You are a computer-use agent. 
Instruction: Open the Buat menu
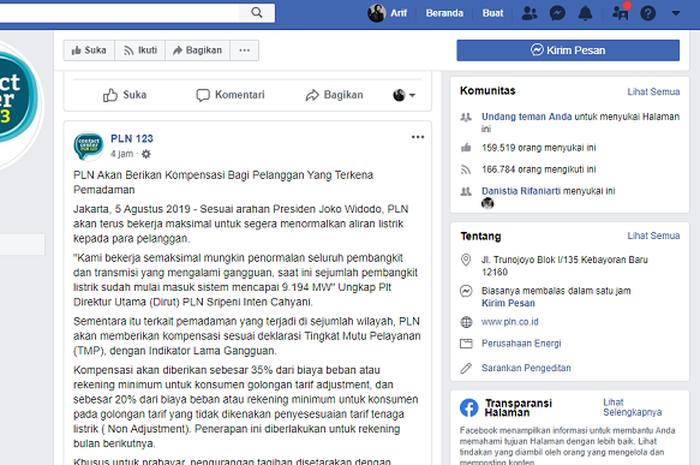click(493, 13)
